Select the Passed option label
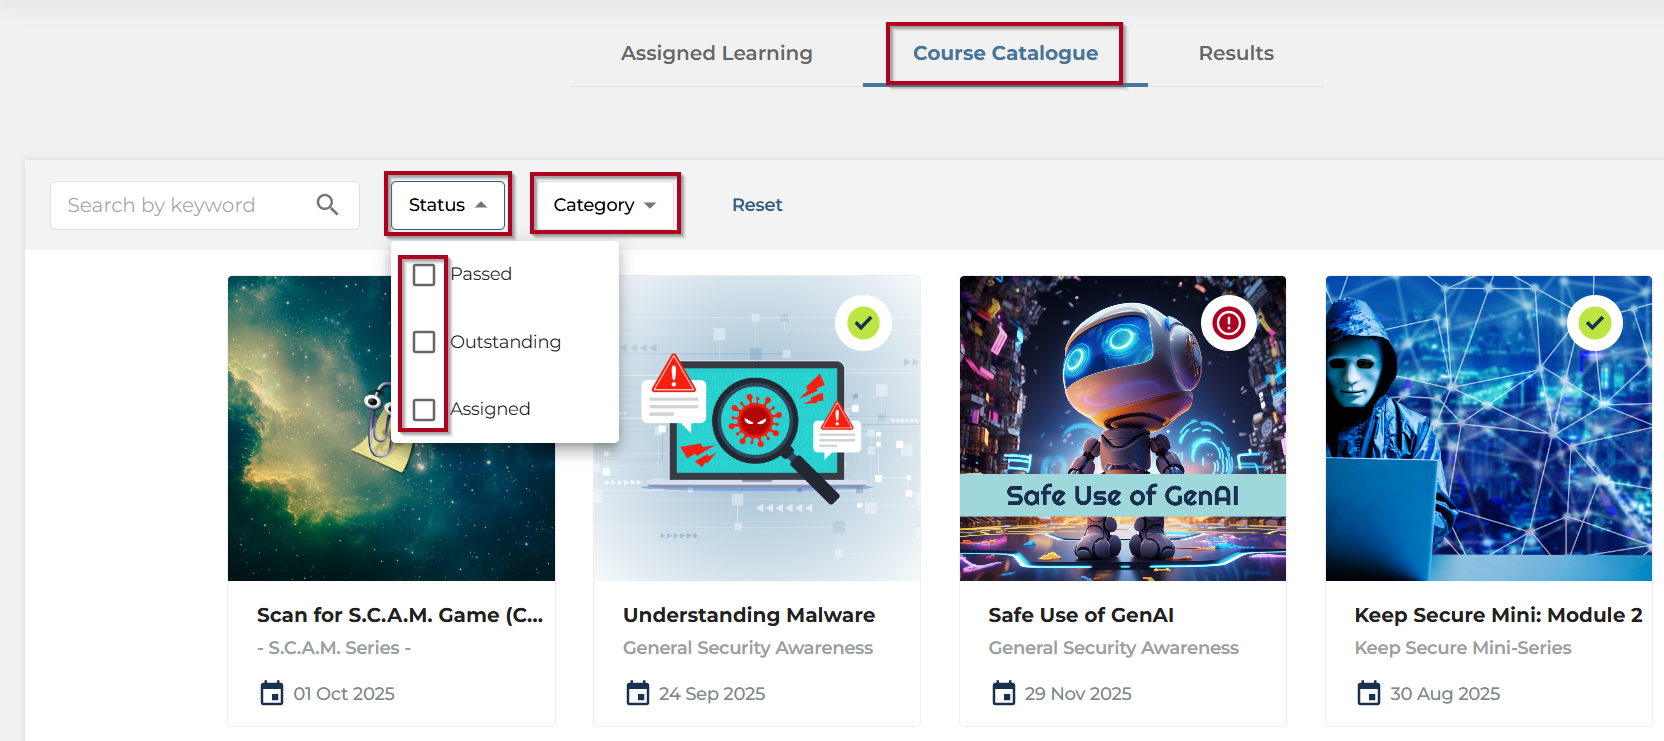 (481, 274)
